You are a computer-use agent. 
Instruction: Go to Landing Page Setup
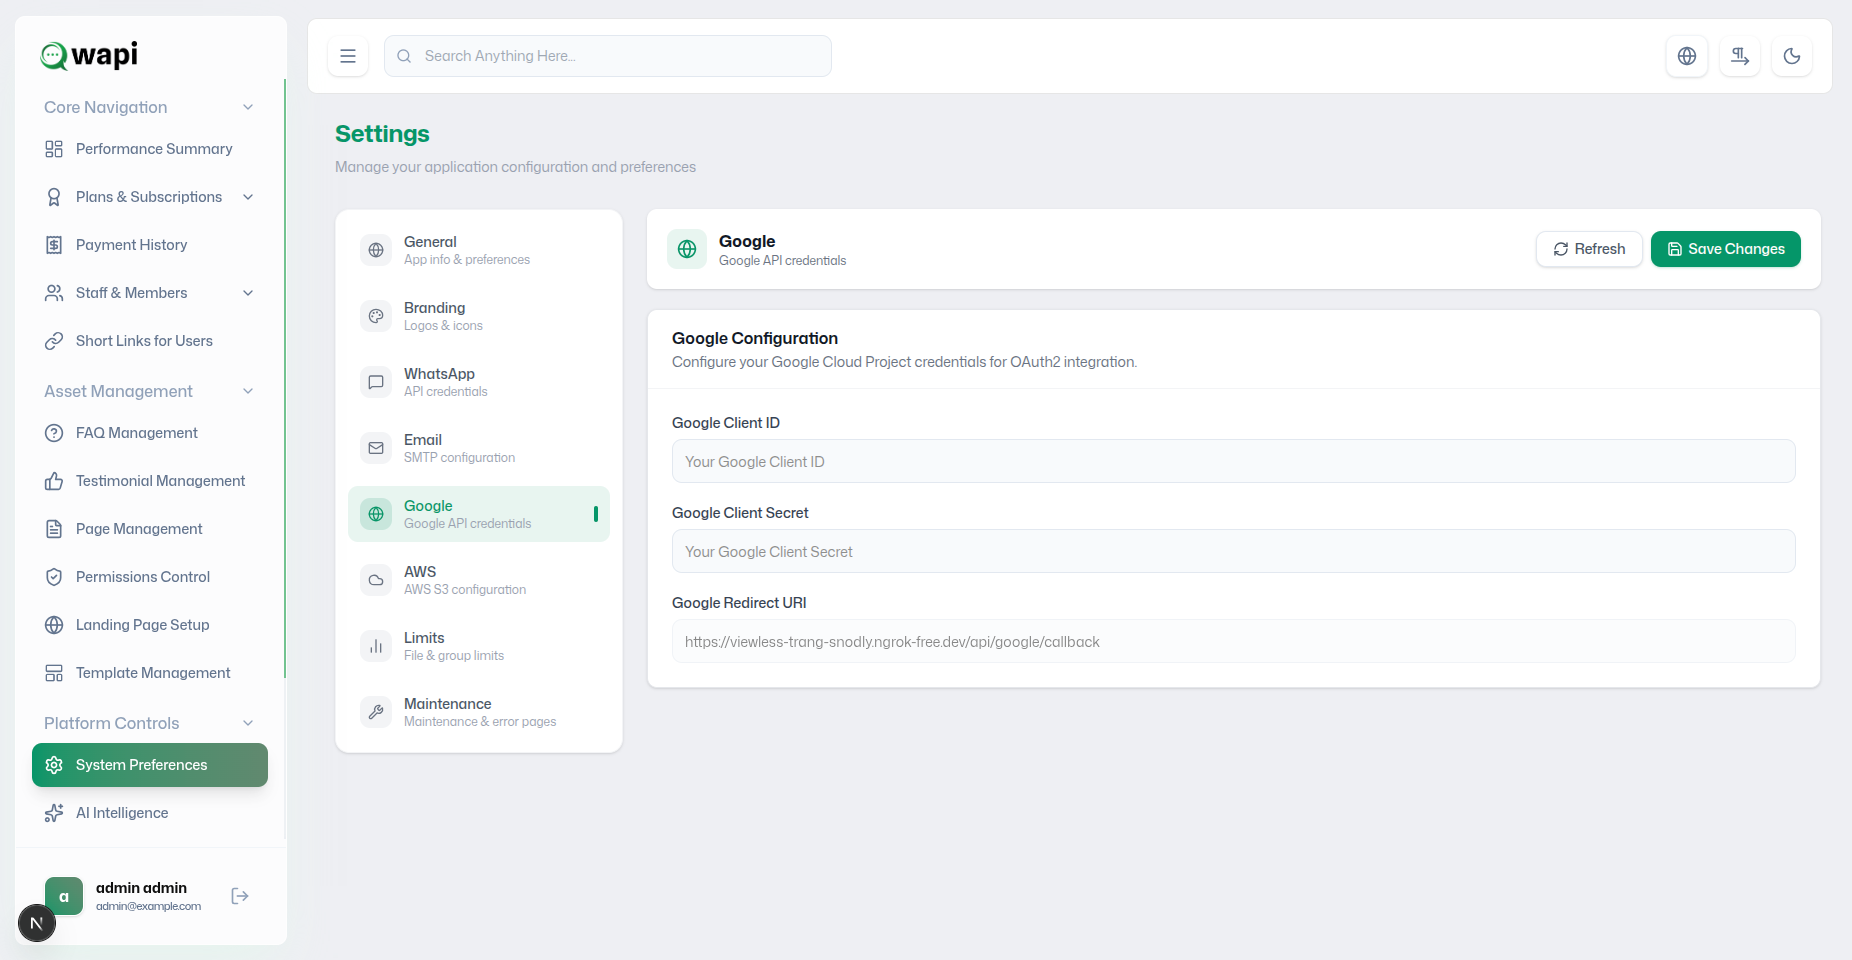pyautogui.click(x=150, y=625)
